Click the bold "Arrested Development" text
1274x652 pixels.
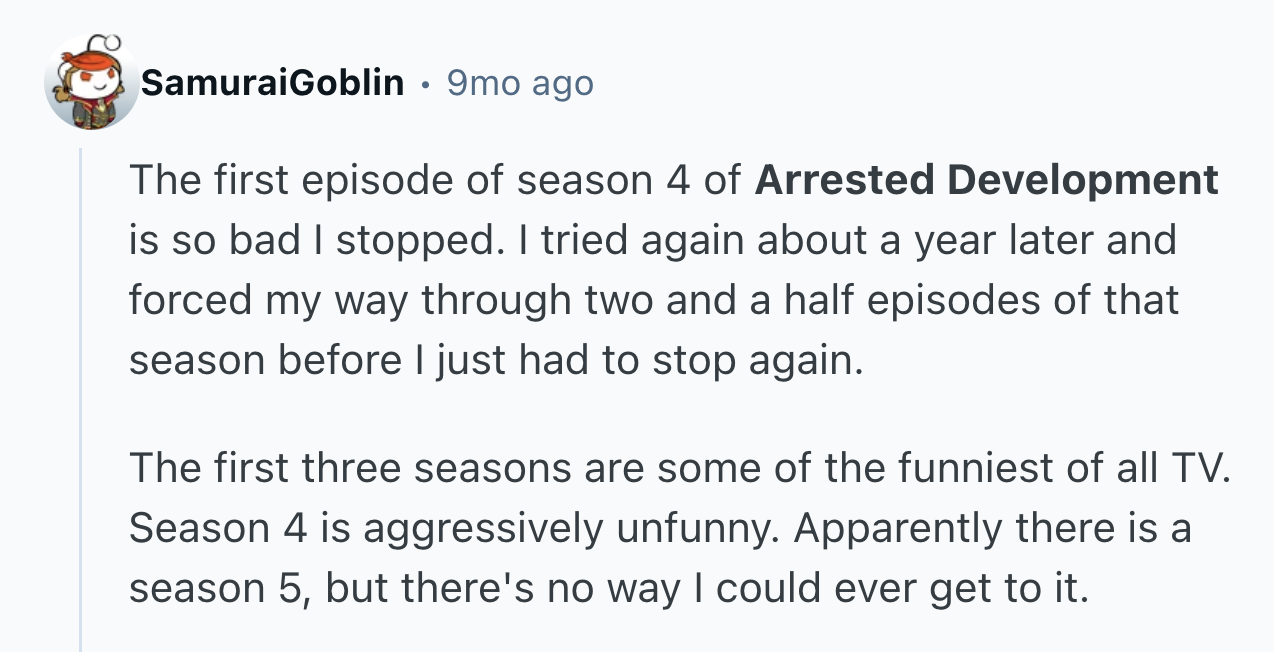(x=986, y=180)
